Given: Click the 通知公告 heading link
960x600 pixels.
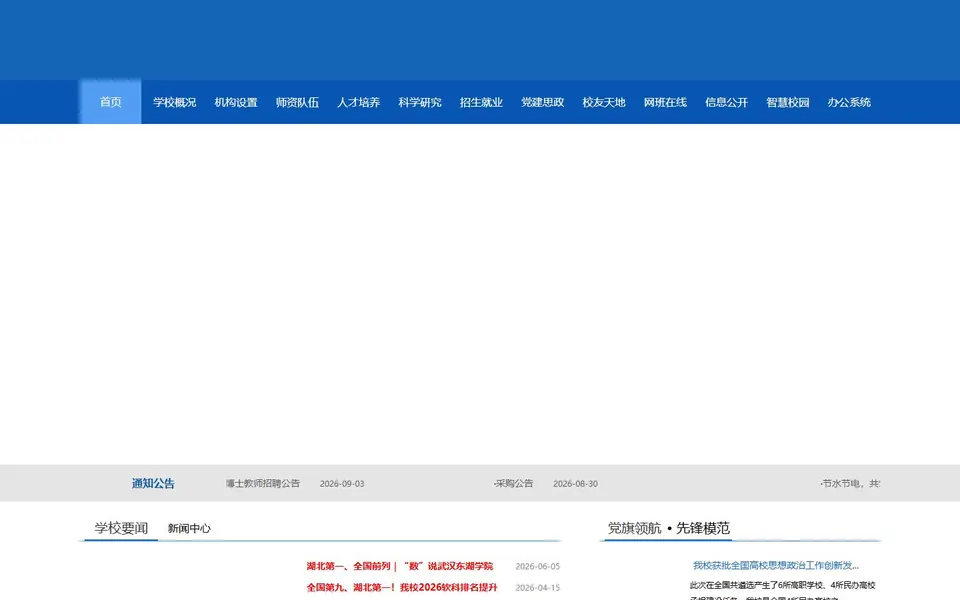Looking at the screenshot, I should point(153,483).
